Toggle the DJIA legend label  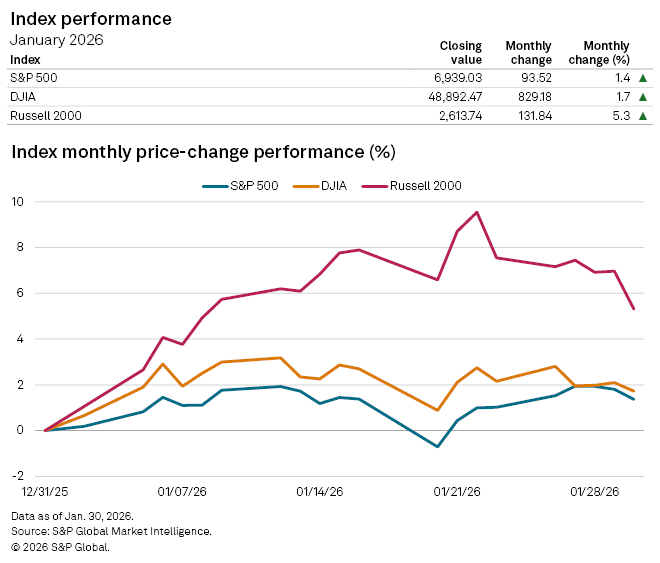(336, 186)
